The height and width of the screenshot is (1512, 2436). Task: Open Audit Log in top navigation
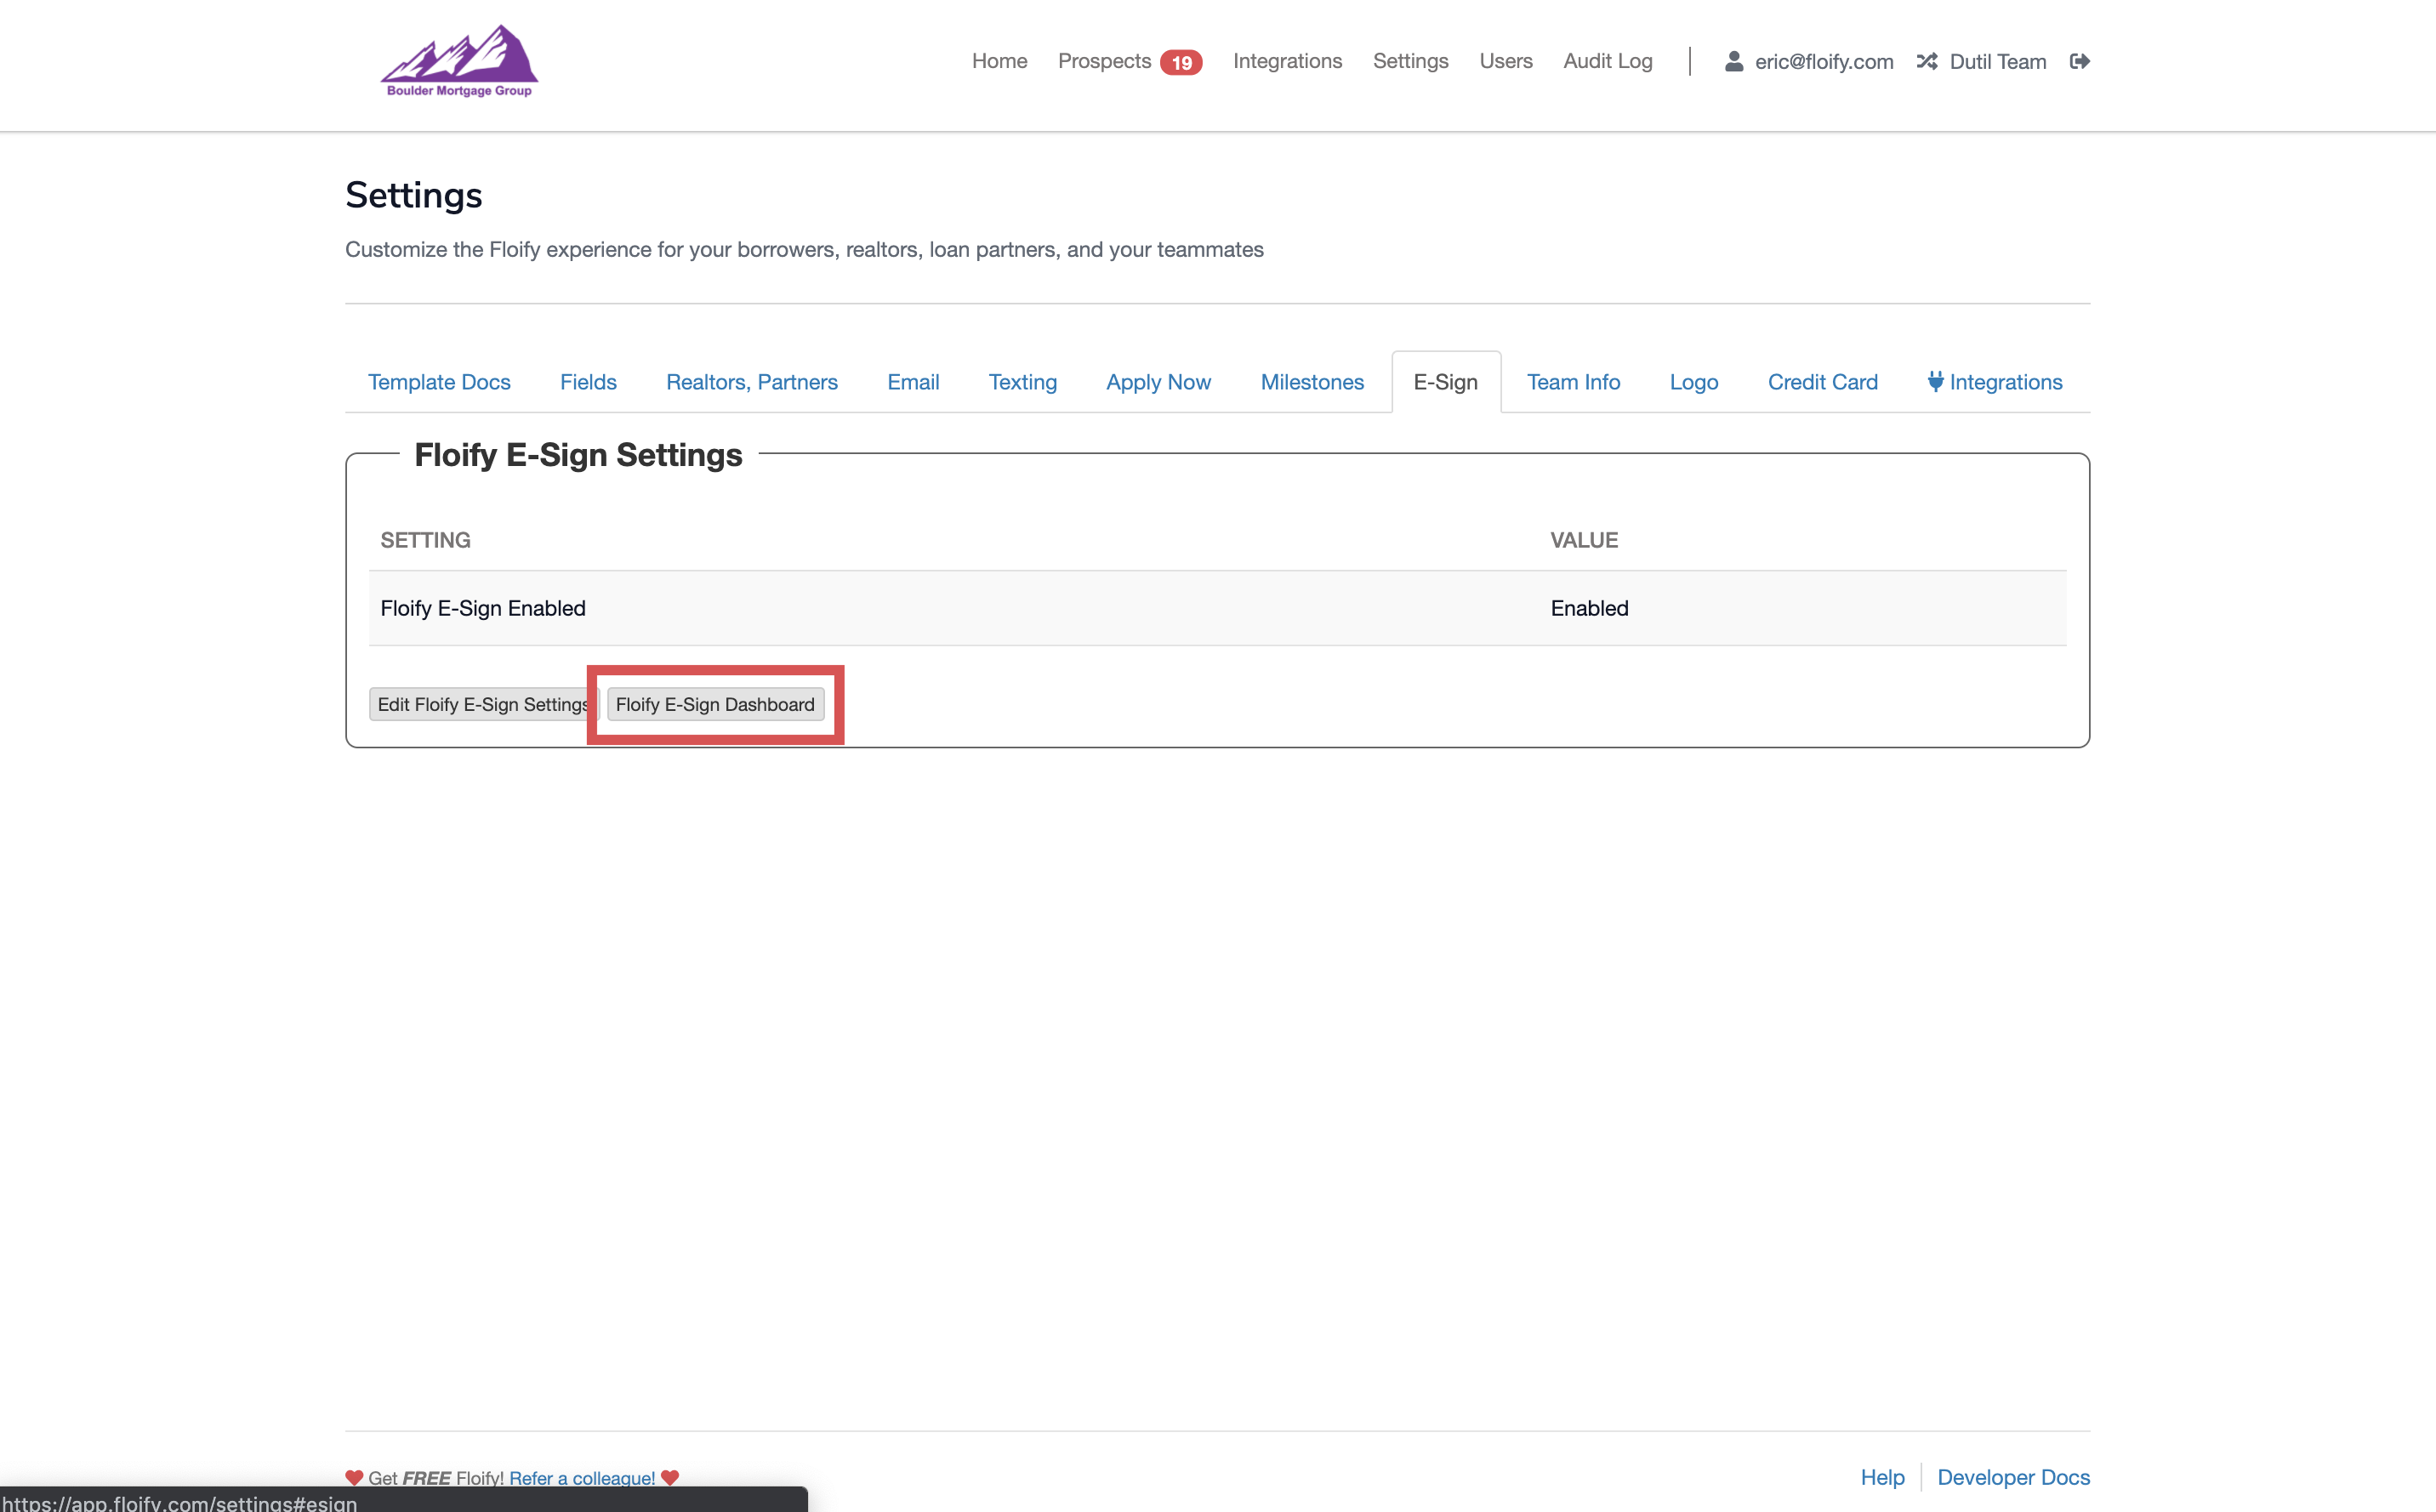pyautogui.click(x=1607, y=61)
